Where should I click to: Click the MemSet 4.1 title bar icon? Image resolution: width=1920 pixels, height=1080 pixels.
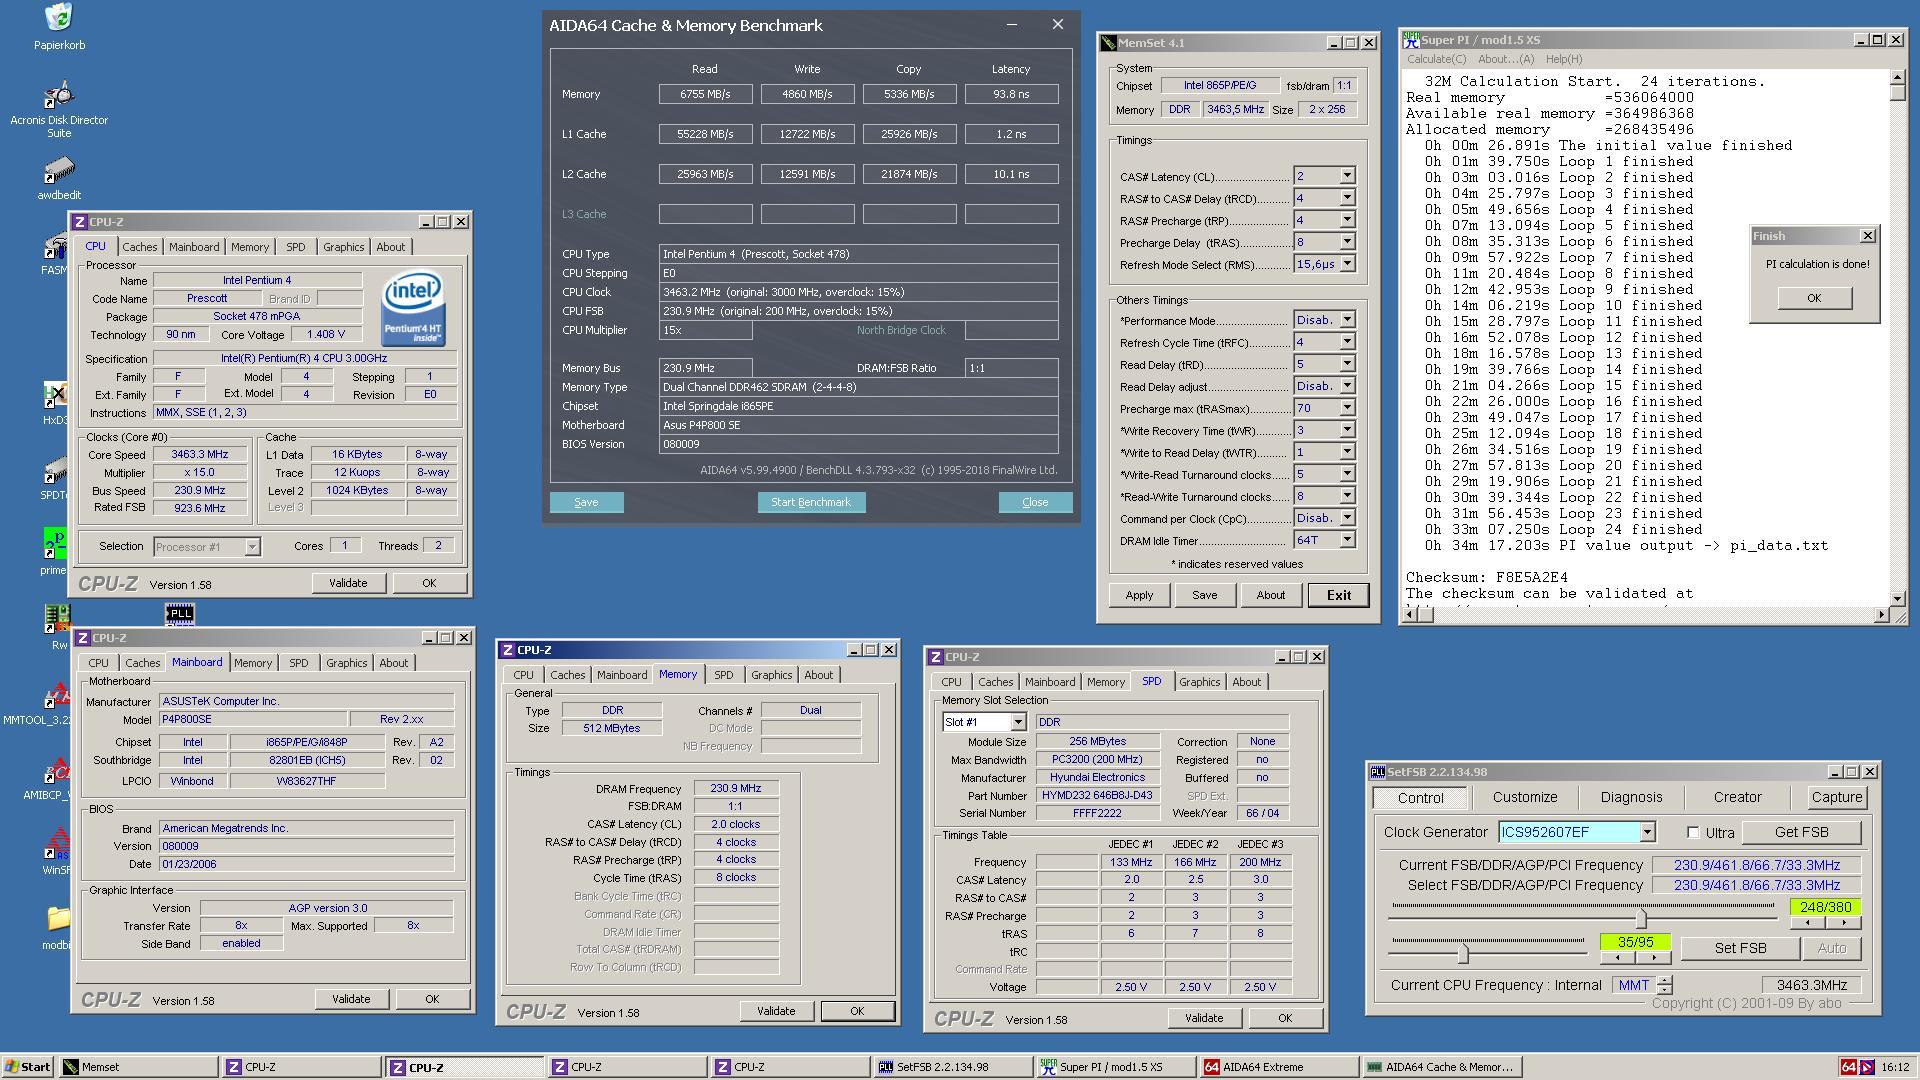pyautogui.click(x=1108, y=43)
